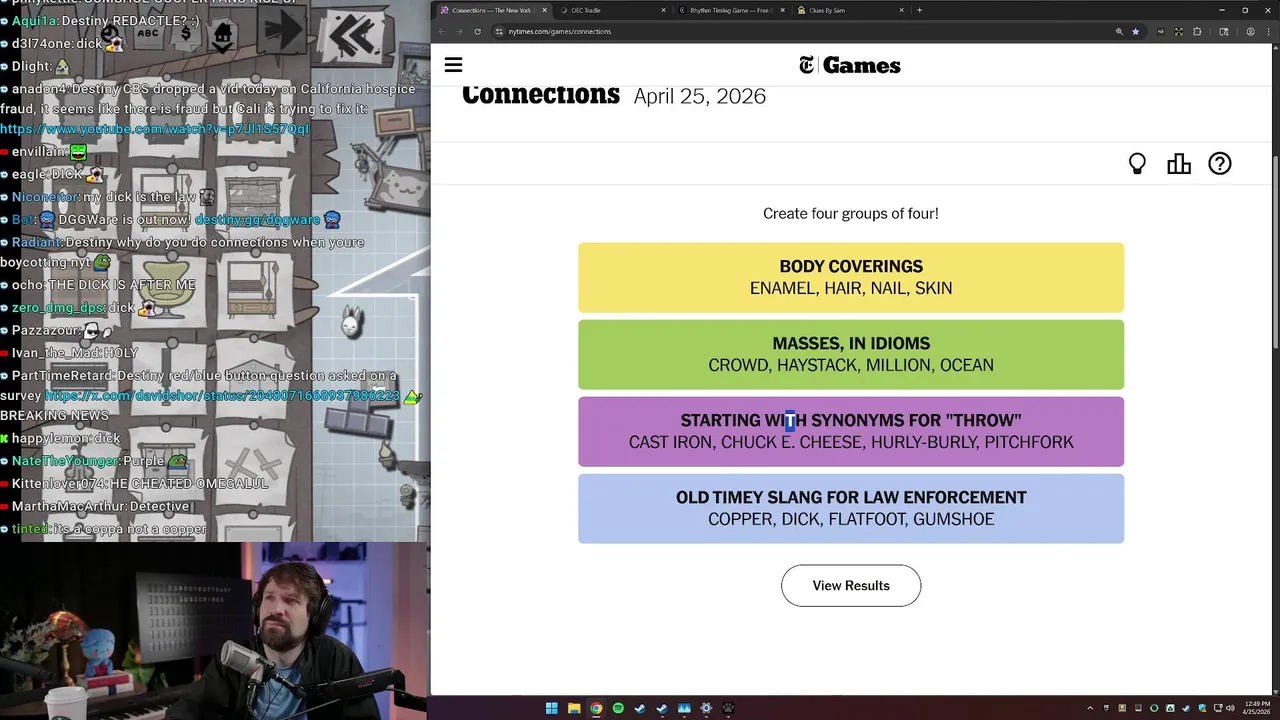Close the OEC Tradle tab
The image size is (1280, 720).
(x=663, y=10)
